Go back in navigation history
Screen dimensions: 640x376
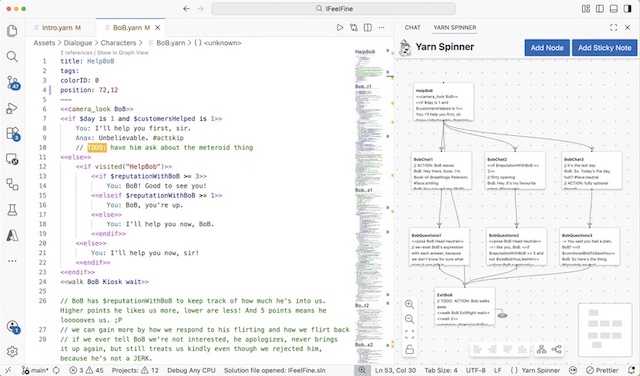pos(186,9)
